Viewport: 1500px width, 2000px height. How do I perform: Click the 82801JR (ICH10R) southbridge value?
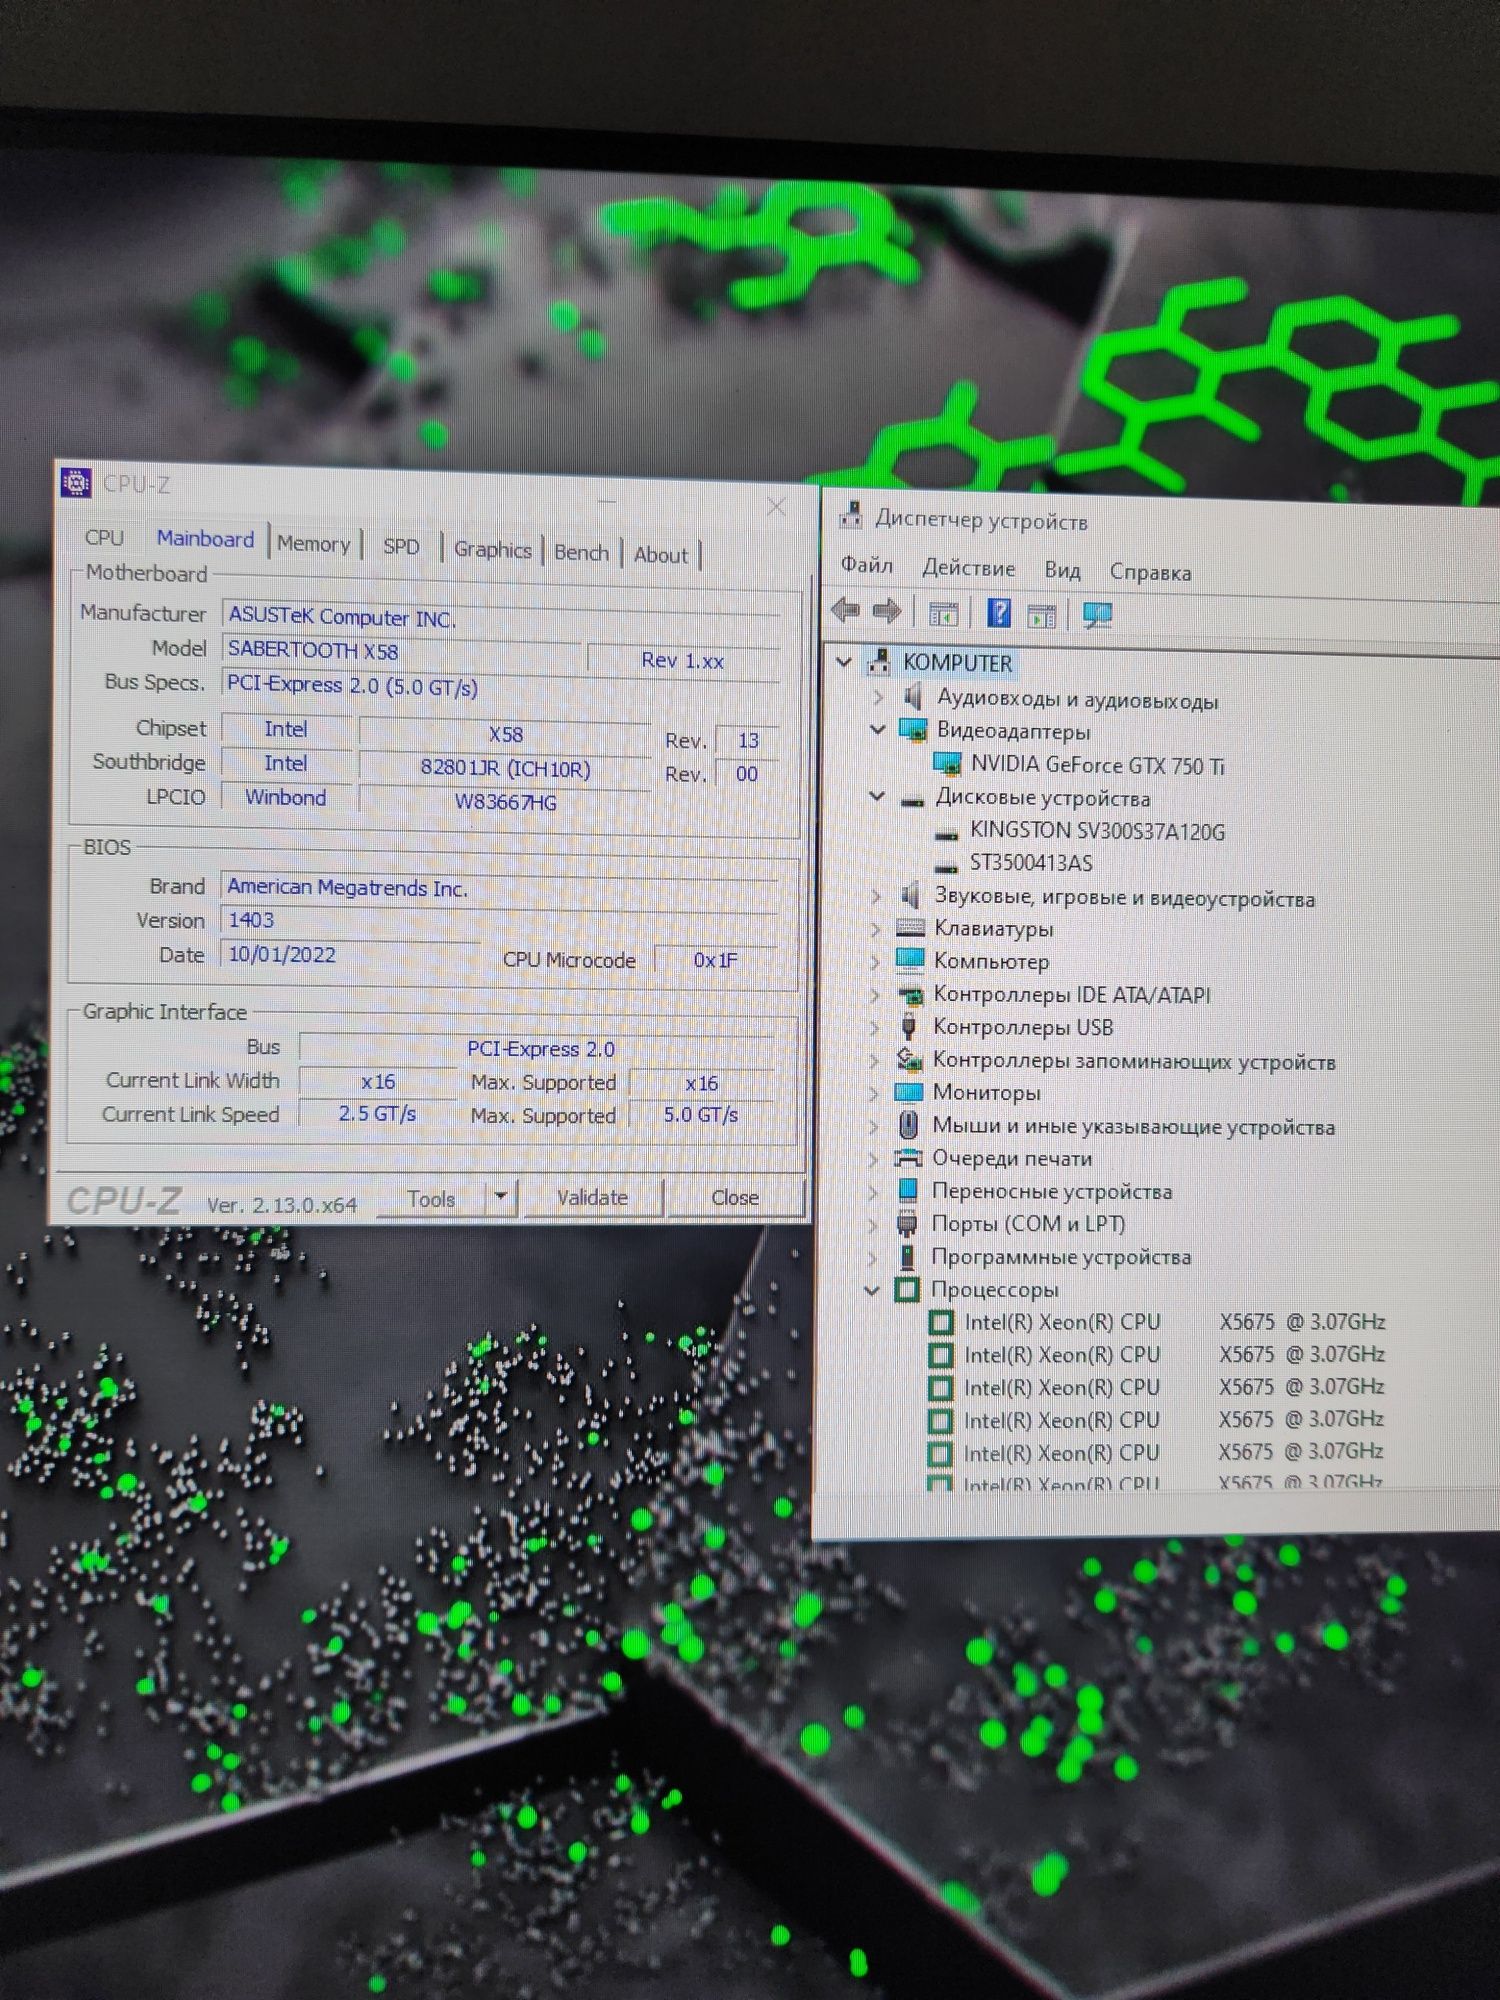point(505,768)
